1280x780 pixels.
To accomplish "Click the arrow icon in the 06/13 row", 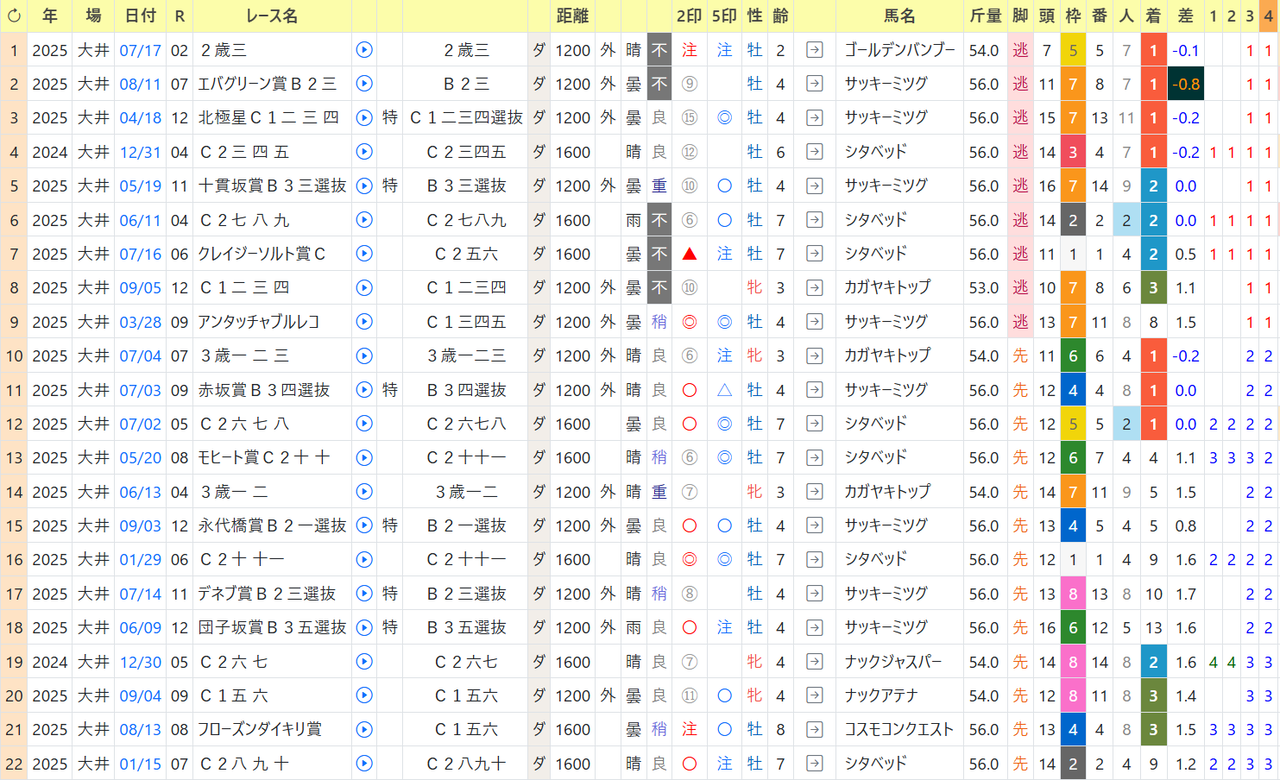I will pos(815,492).
